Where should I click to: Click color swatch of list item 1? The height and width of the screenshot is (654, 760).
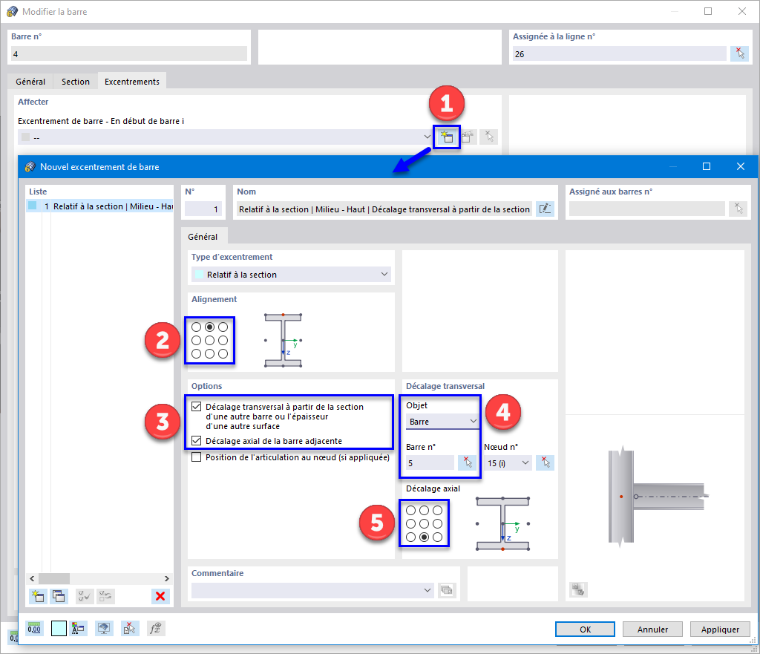pyautogui.click(x=32, y=206)
